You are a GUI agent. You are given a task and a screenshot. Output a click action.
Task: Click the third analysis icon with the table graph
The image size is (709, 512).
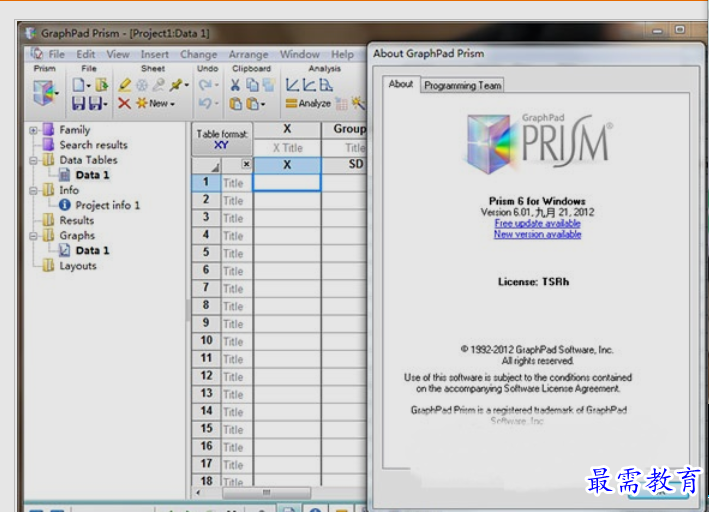click(326, 85)
